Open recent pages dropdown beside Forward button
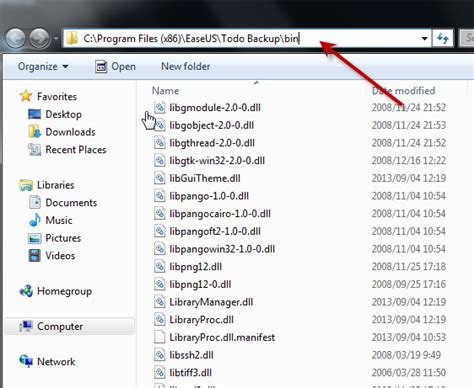This screenshot has height=388, width=474. coord(56,39)
